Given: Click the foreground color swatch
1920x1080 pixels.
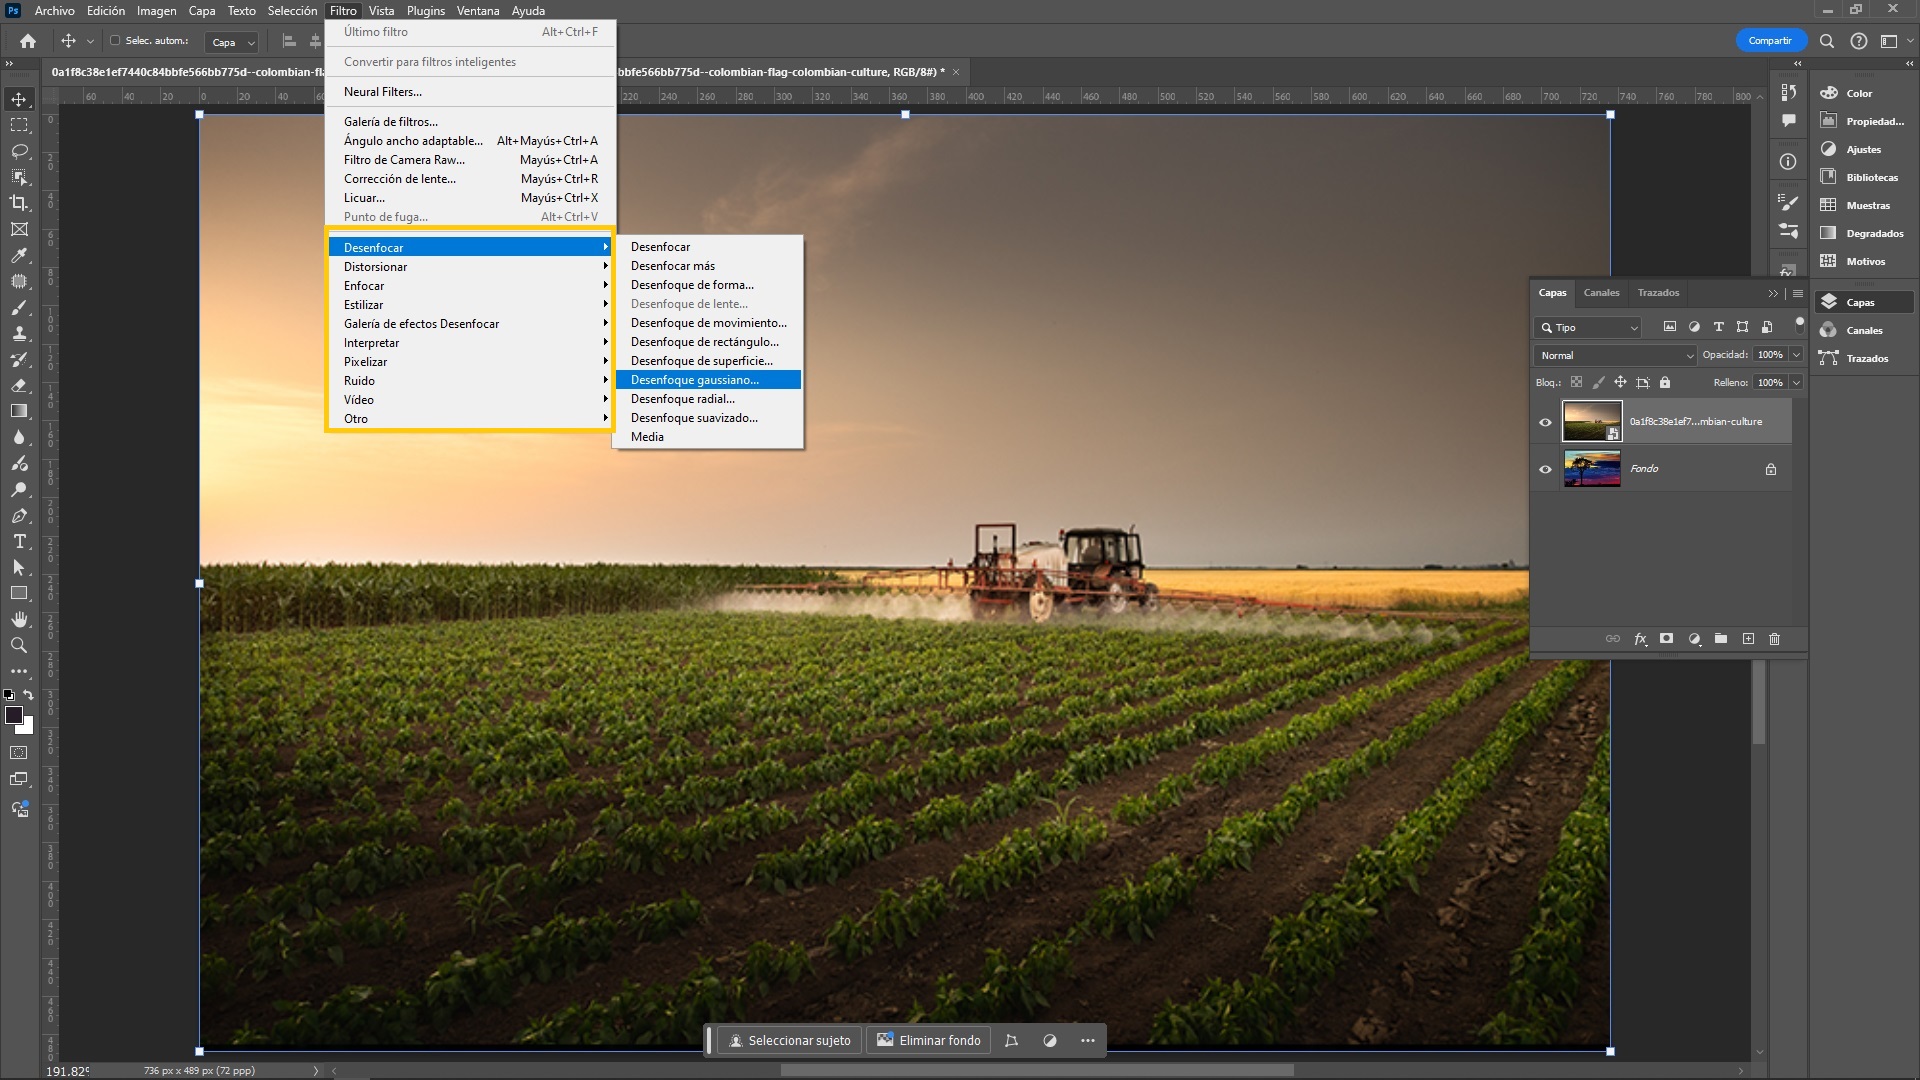Looking at the screenshot, I should coord(14,715).
